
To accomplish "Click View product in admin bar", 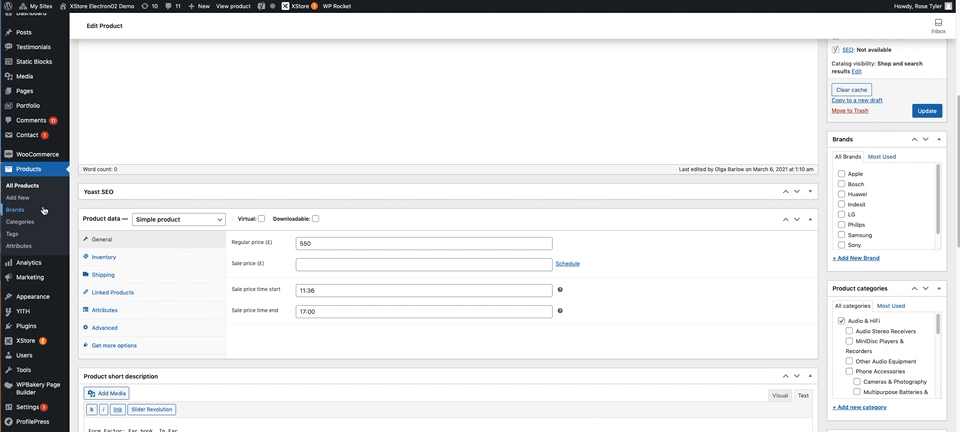I will click(x=233, y=6).
